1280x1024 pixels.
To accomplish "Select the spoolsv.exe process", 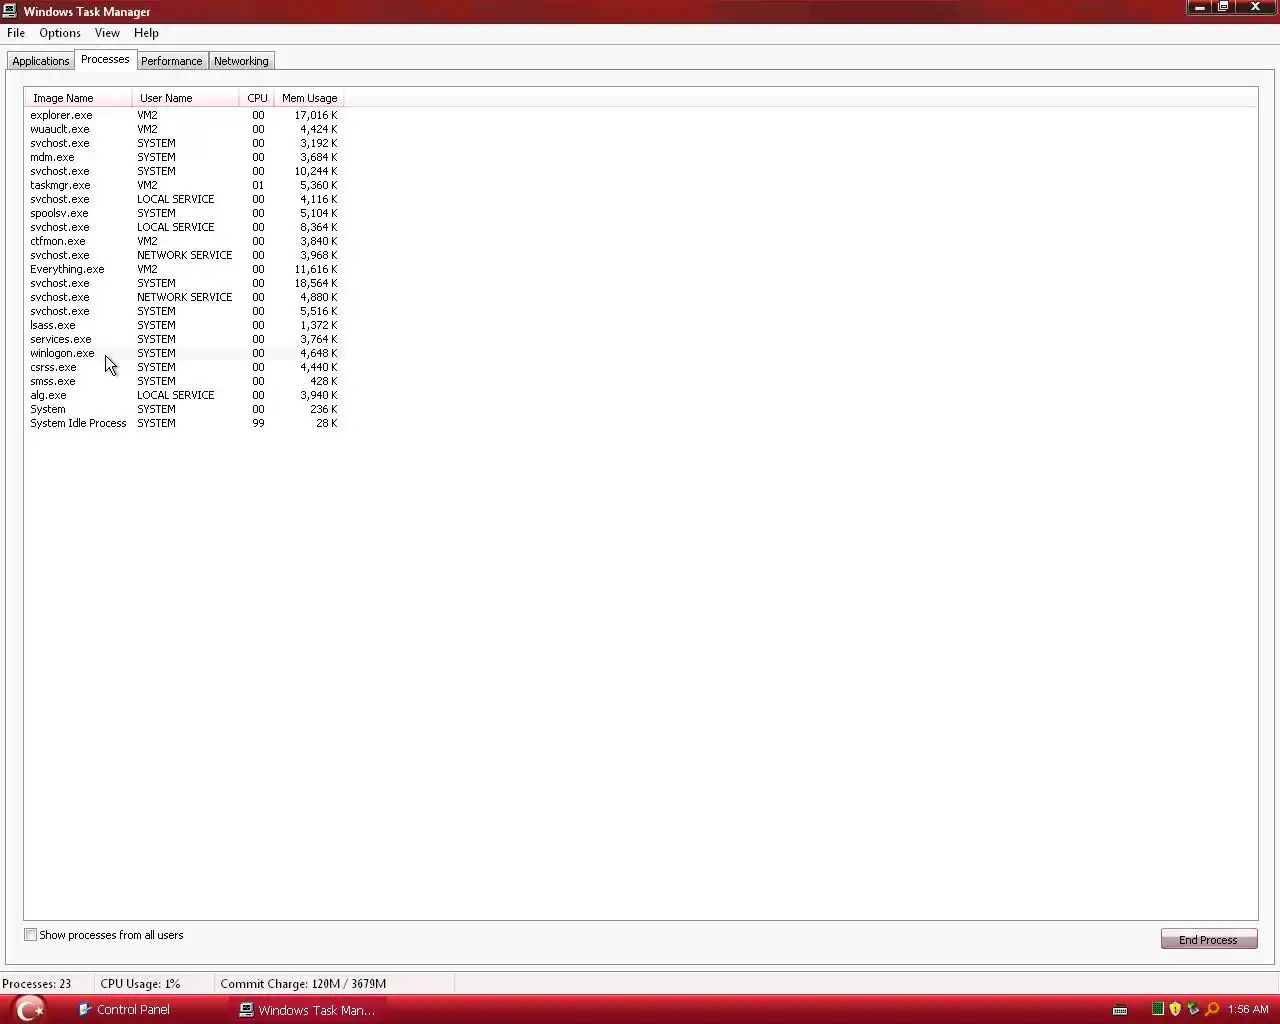I will pos(184,213).
